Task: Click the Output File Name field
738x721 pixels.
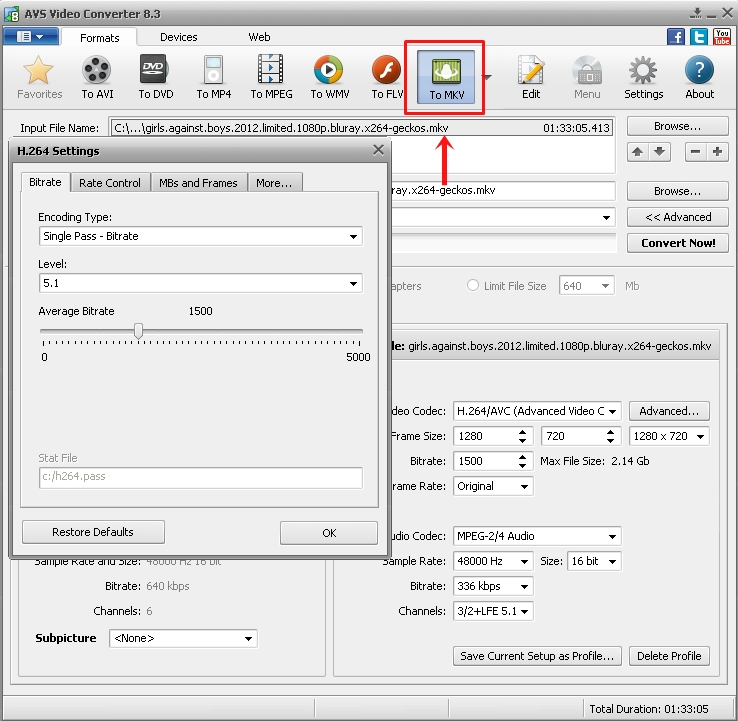Action: point(503,190)
